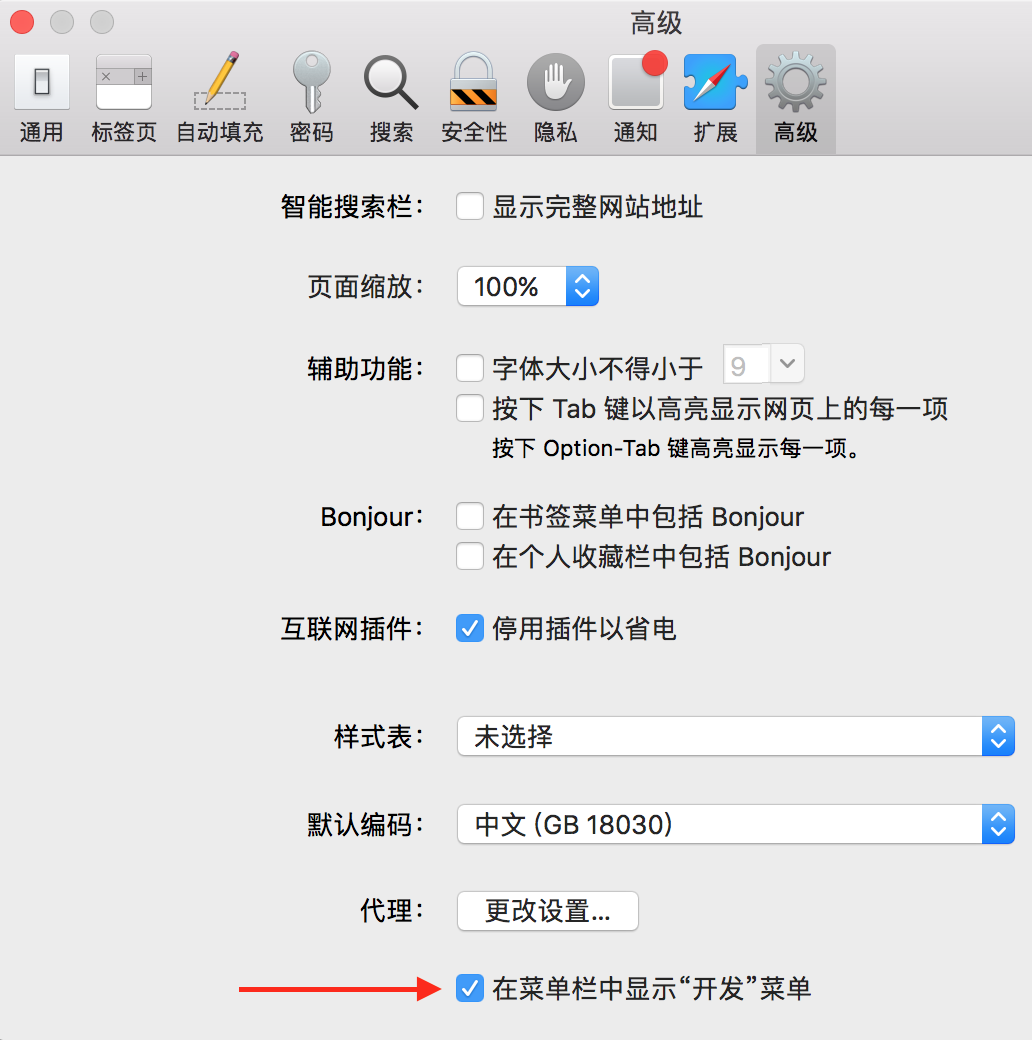1032x1040 pixels.
Task: Open the 隐私 (Privacy) hand pane
Action: click(556, 99)
